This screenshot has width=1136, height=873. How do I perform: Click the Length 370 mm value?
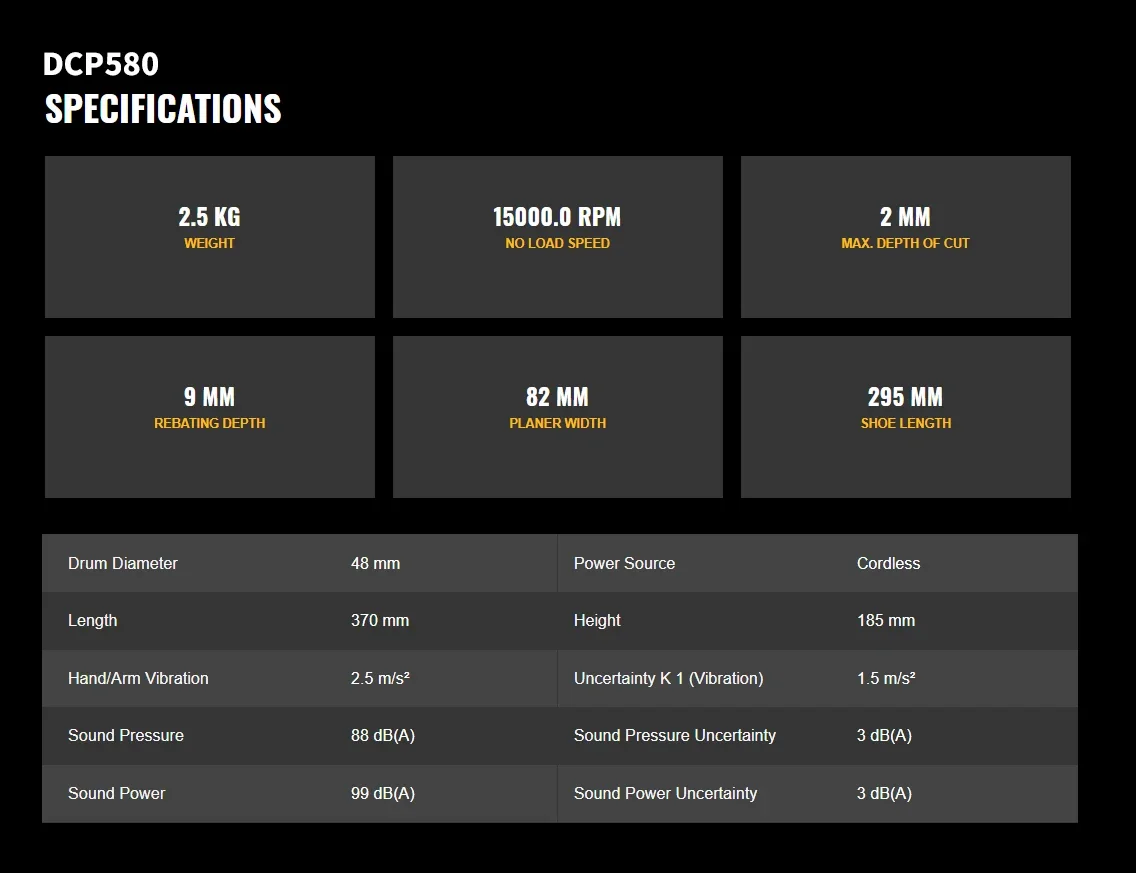pos(380,620)
